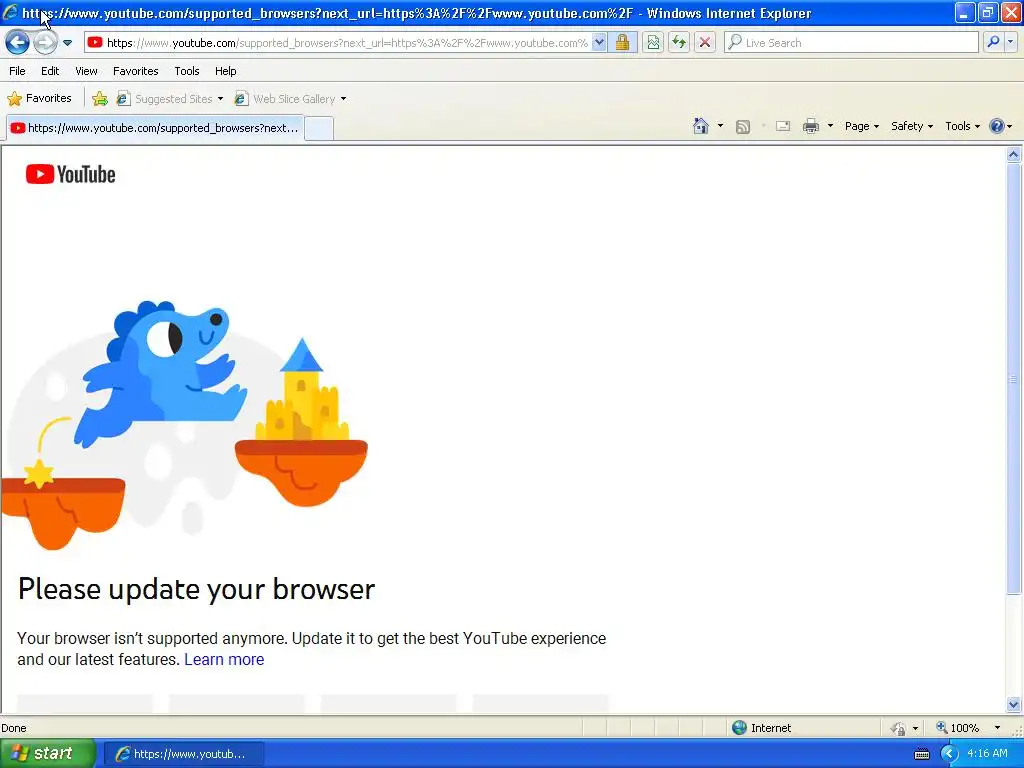Click the Forward navigation arrow
Viewport: 1024px width, 768px height.
click(45, 43)
